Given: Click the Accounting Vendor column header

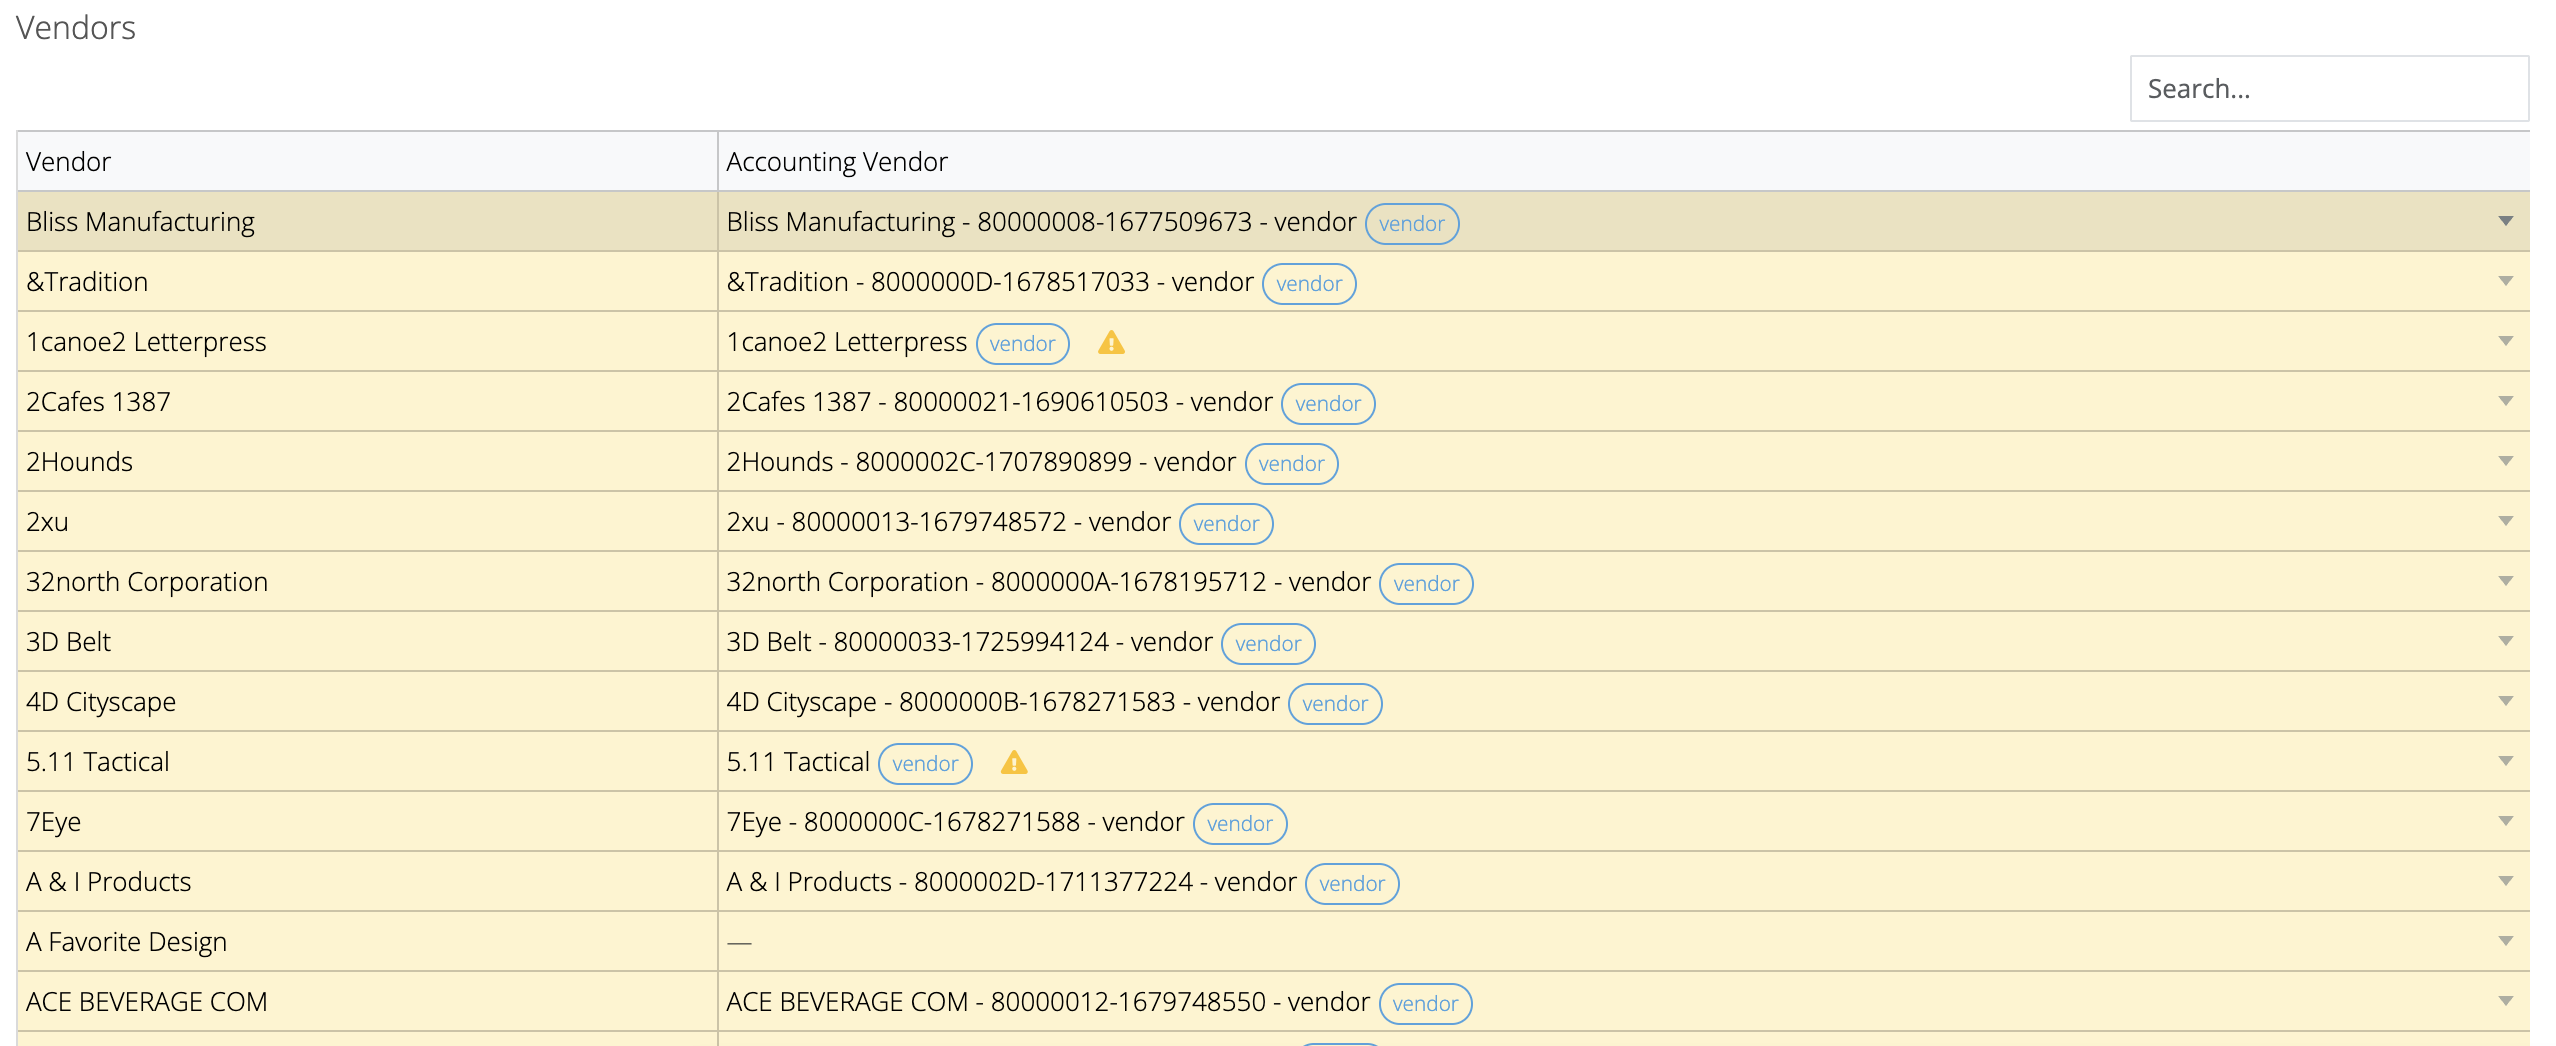Looking at the screenshot, I should pyautogui.click(x=1623, y=162).
